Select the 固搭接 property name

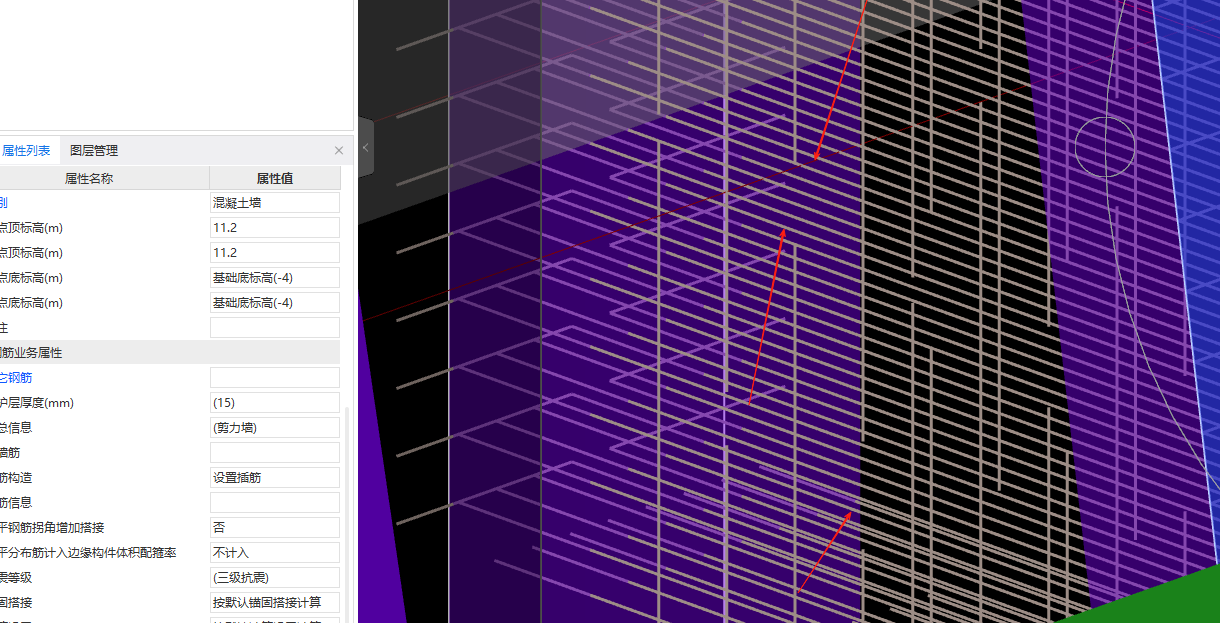(x=16, y=602)
